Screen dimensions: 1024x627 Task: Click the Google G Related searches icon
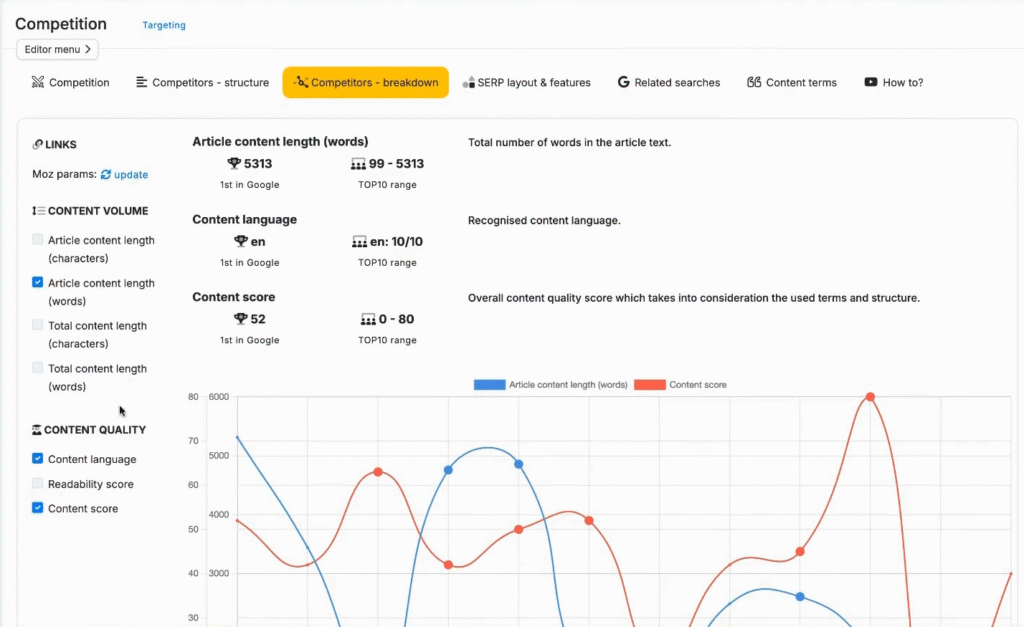pyautogui.click(x=624, y=82)
